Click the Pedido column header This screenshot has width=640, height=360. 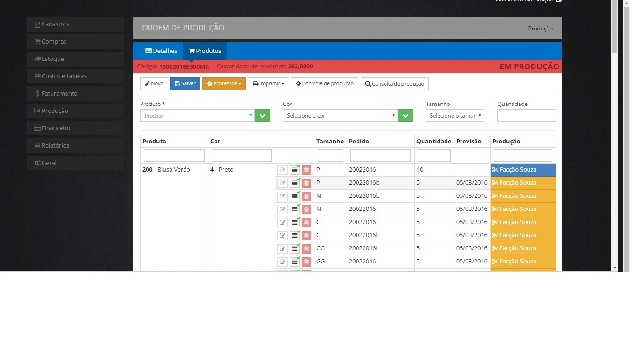(359, 141)
